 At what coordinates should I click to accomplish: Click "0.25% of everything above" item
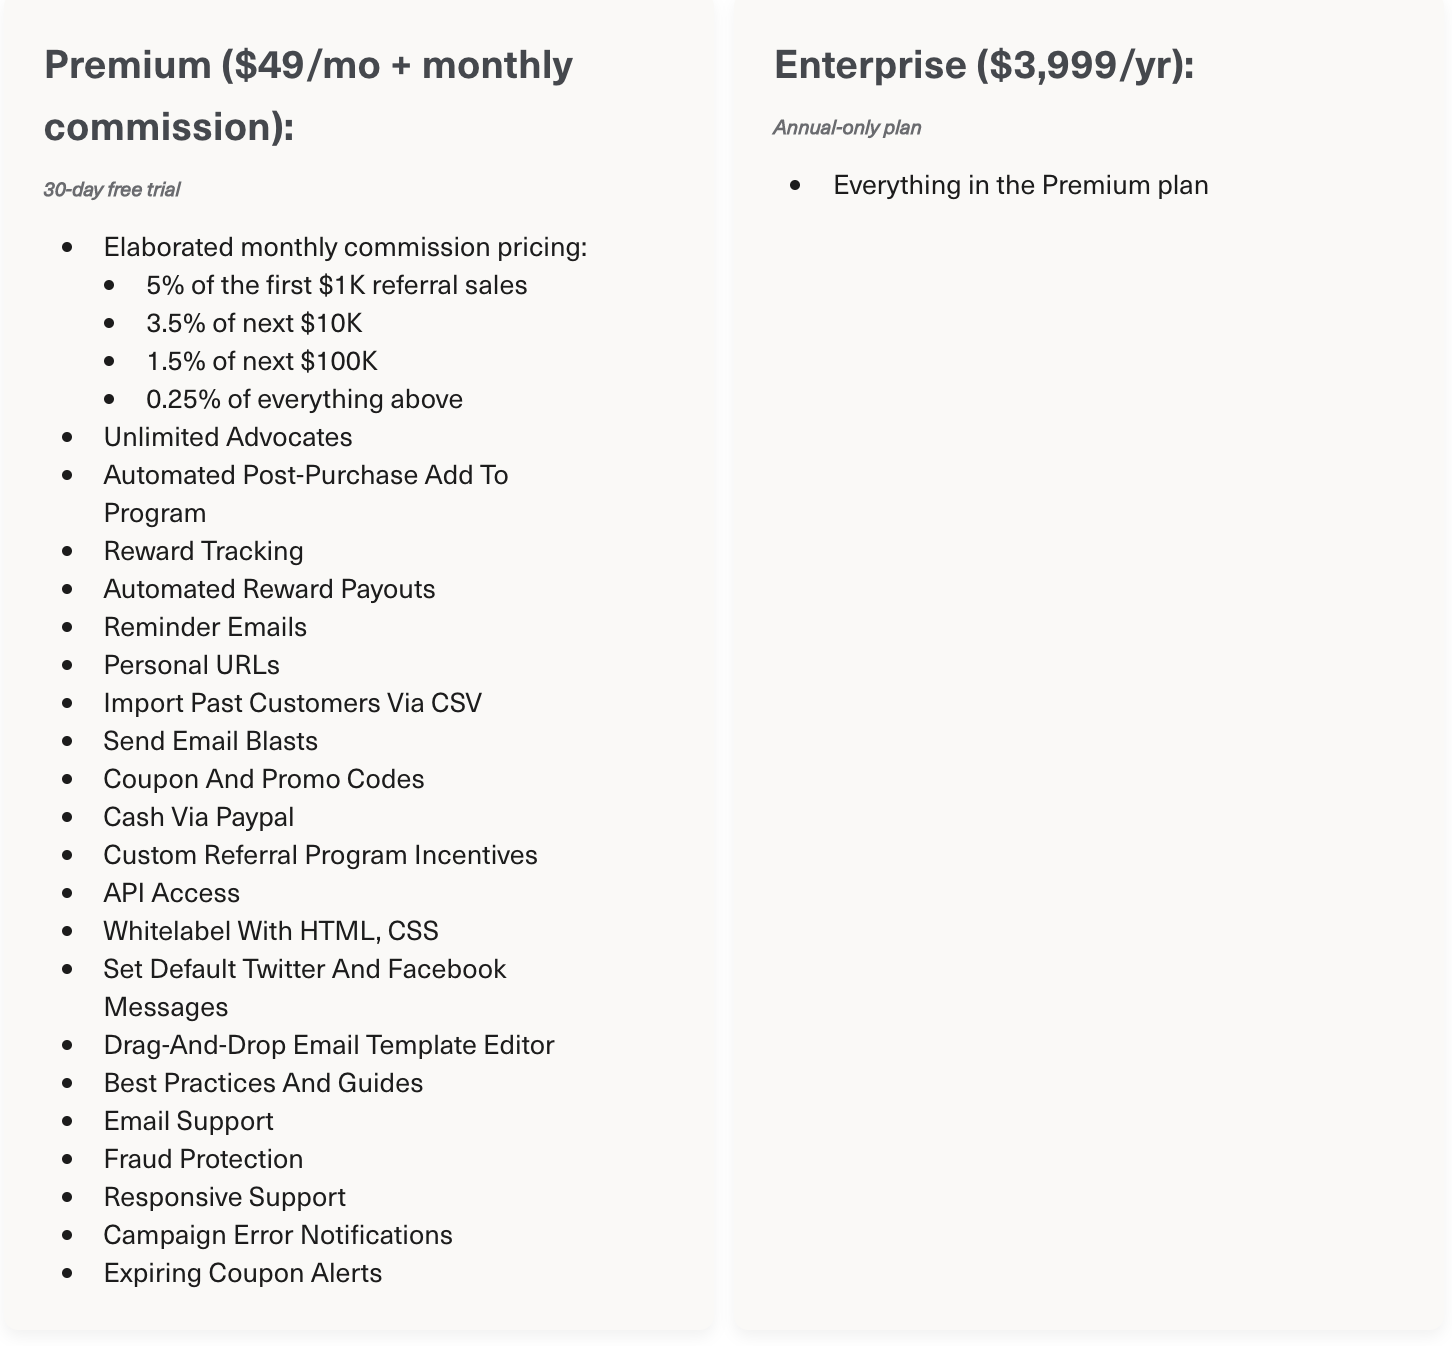tap(304, 399)
